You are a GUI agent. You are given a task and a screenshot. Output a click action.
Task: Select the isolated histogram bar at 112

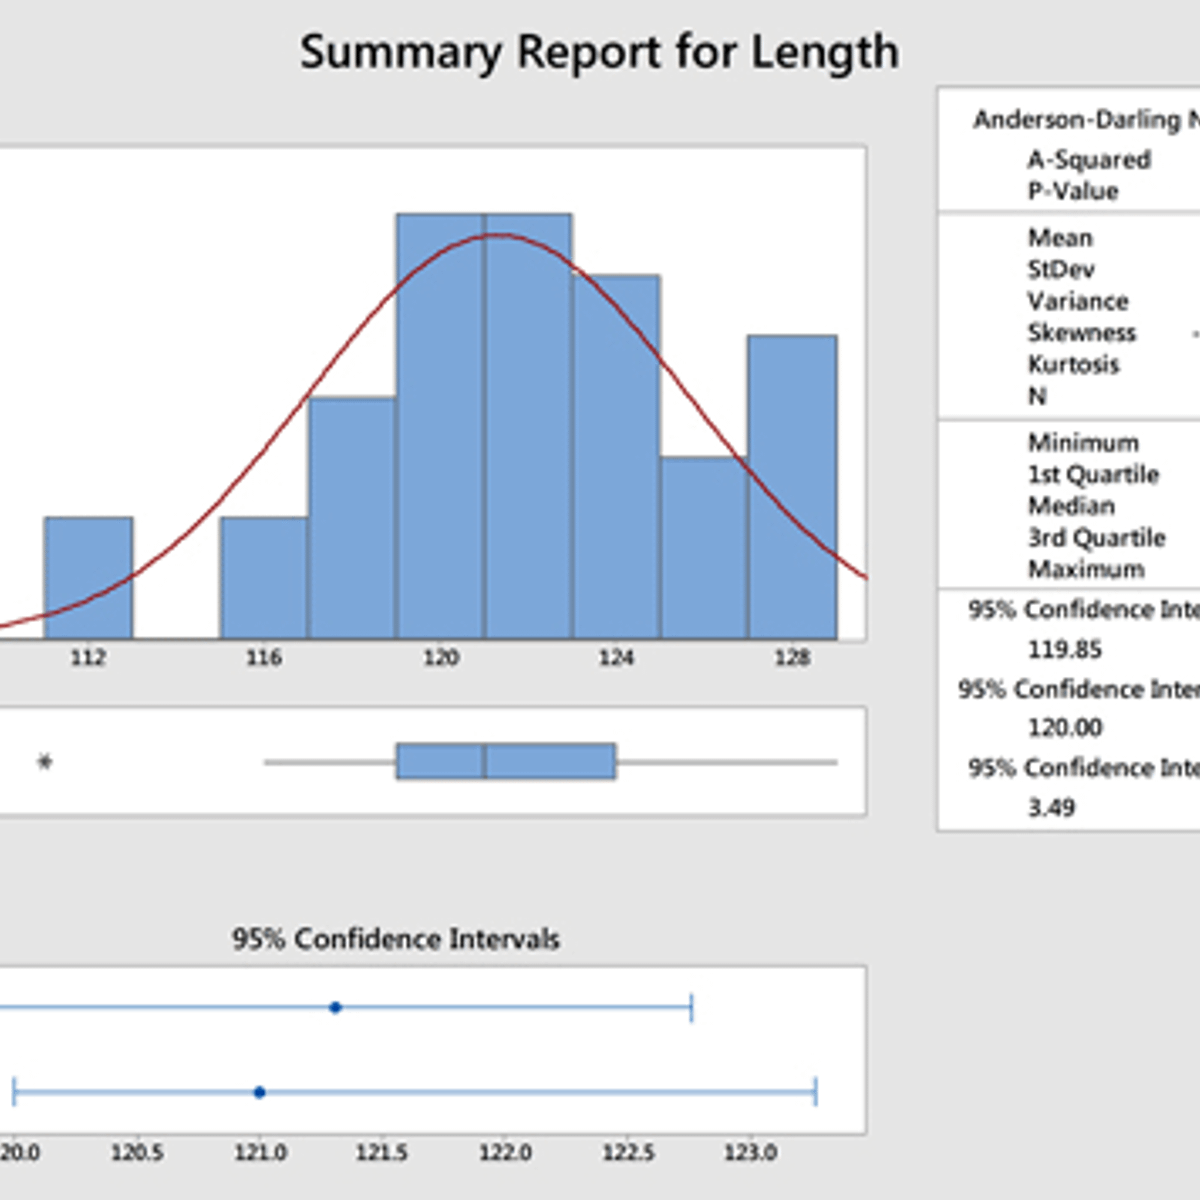point(88,577)
